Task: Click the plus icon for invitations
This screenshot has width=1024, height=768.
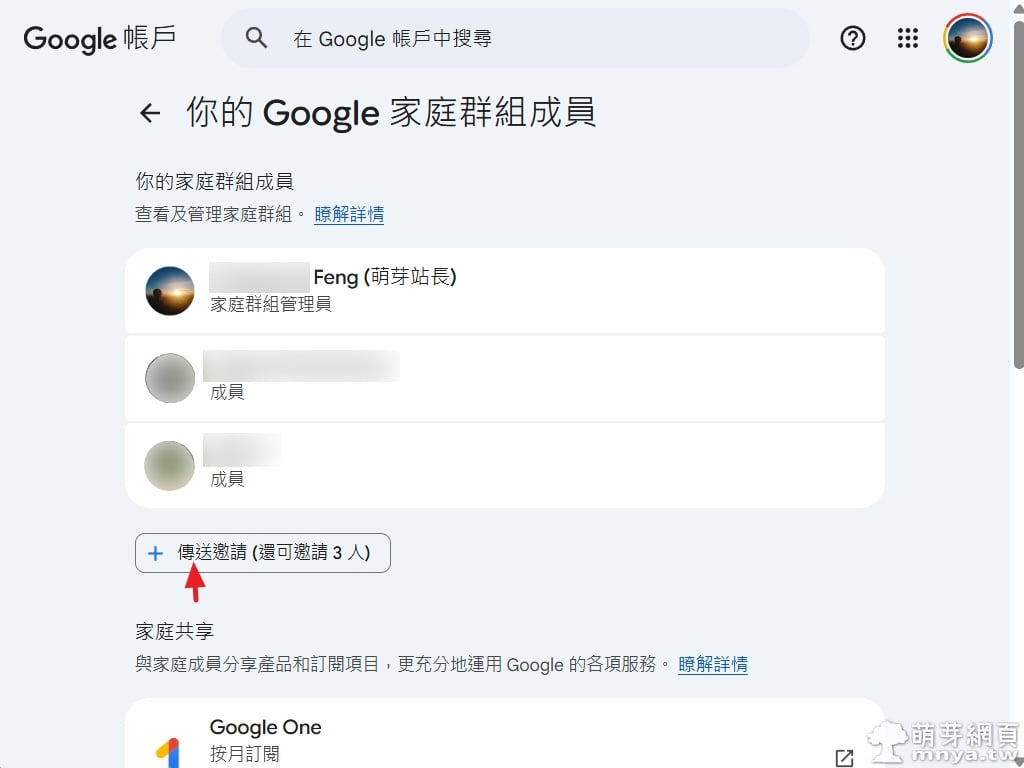Action: point(155,553)
